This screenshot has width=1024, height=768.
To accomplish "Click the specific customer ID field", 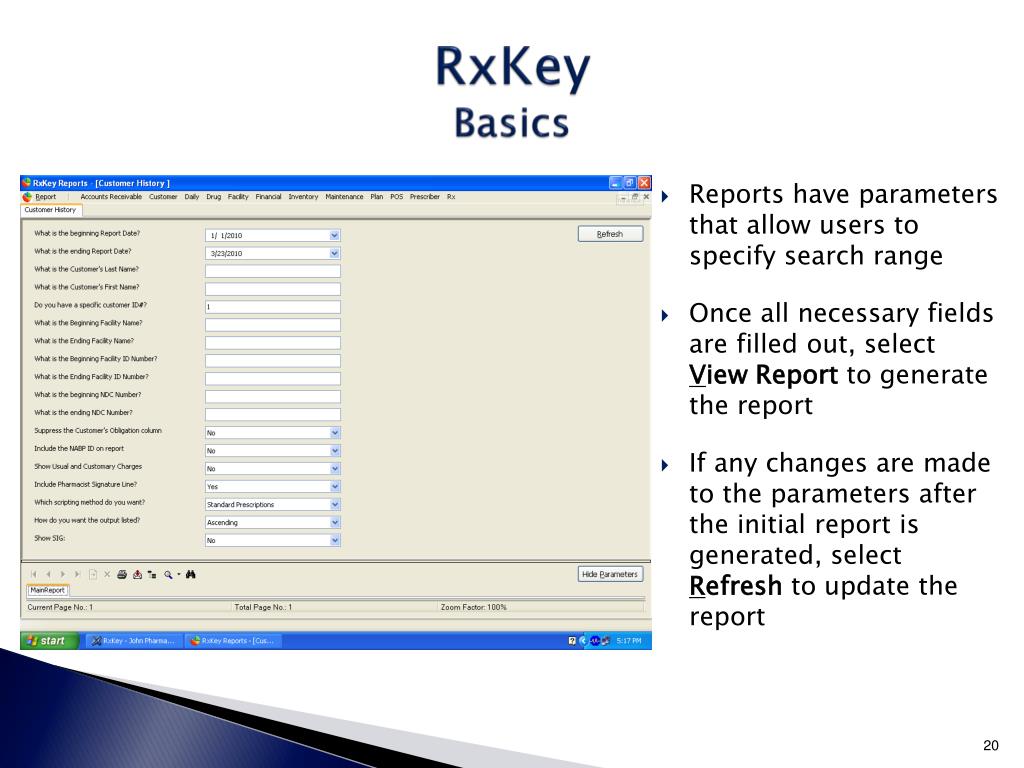I will pos(273,307).
